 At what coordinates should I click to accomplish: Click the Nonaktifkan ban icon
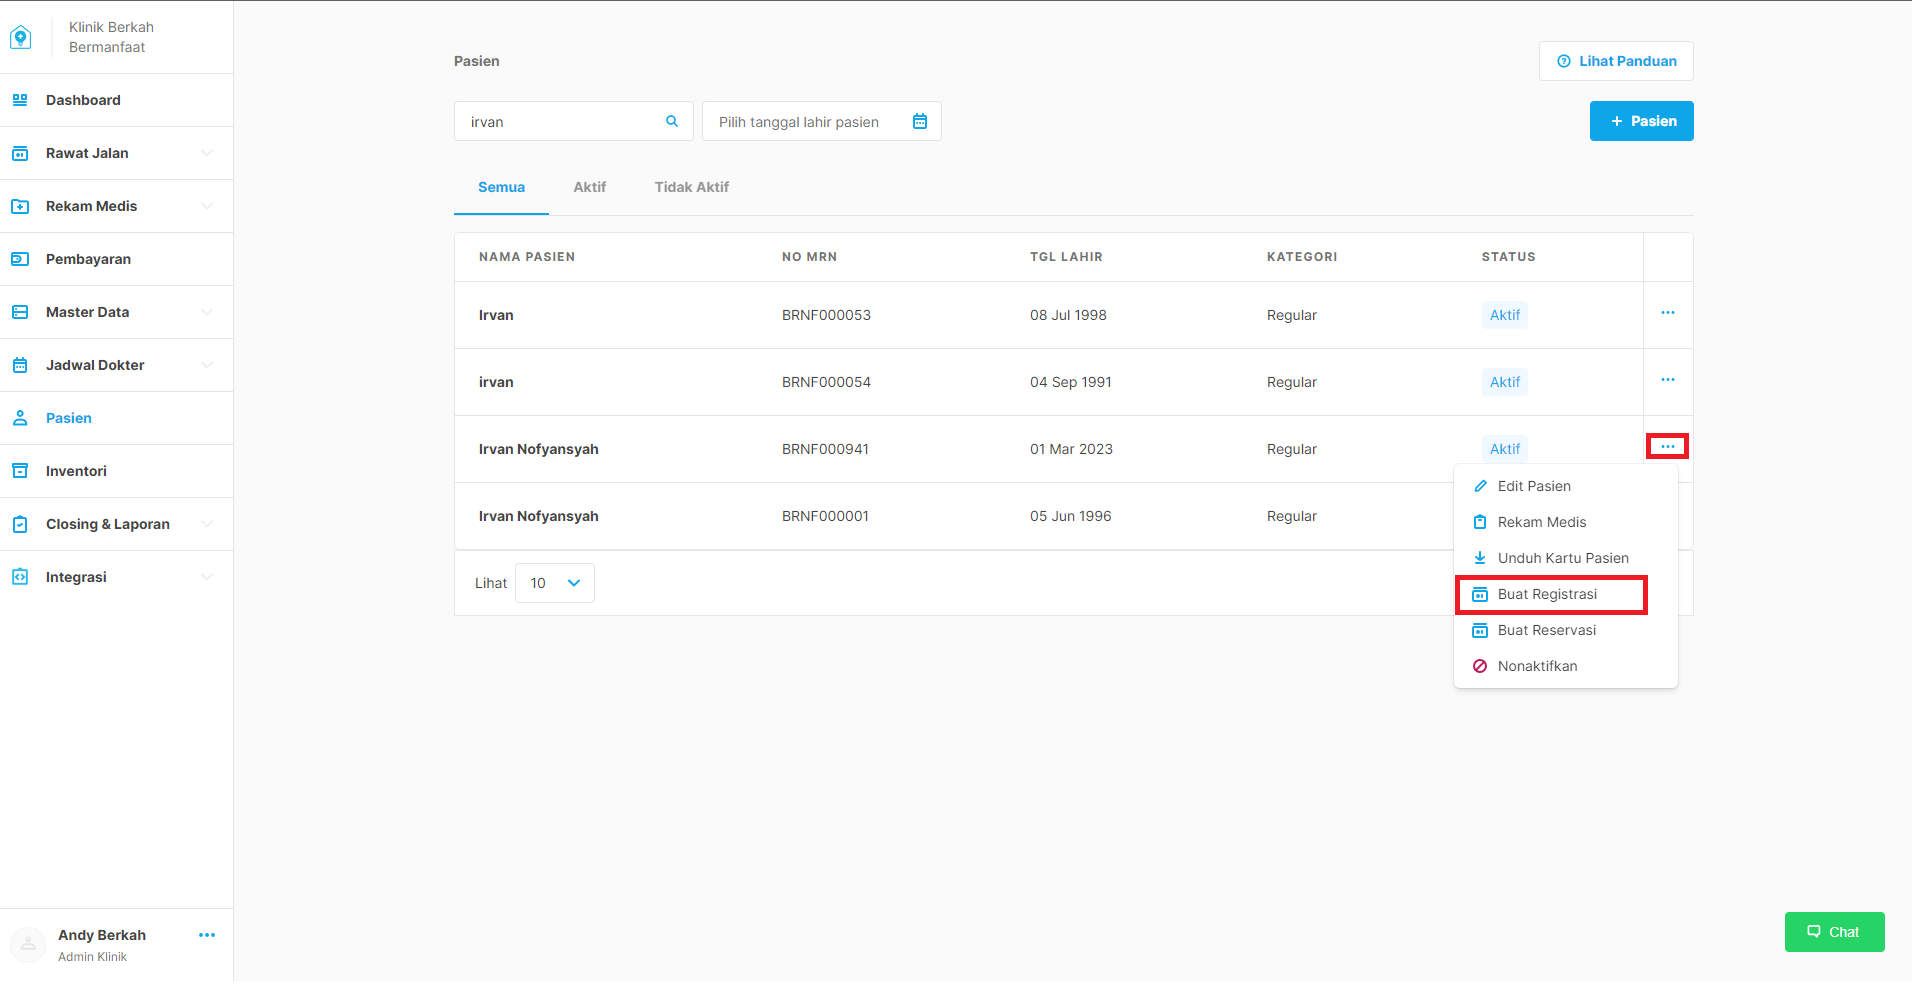pyautogui.click(x=1480, y=666)
